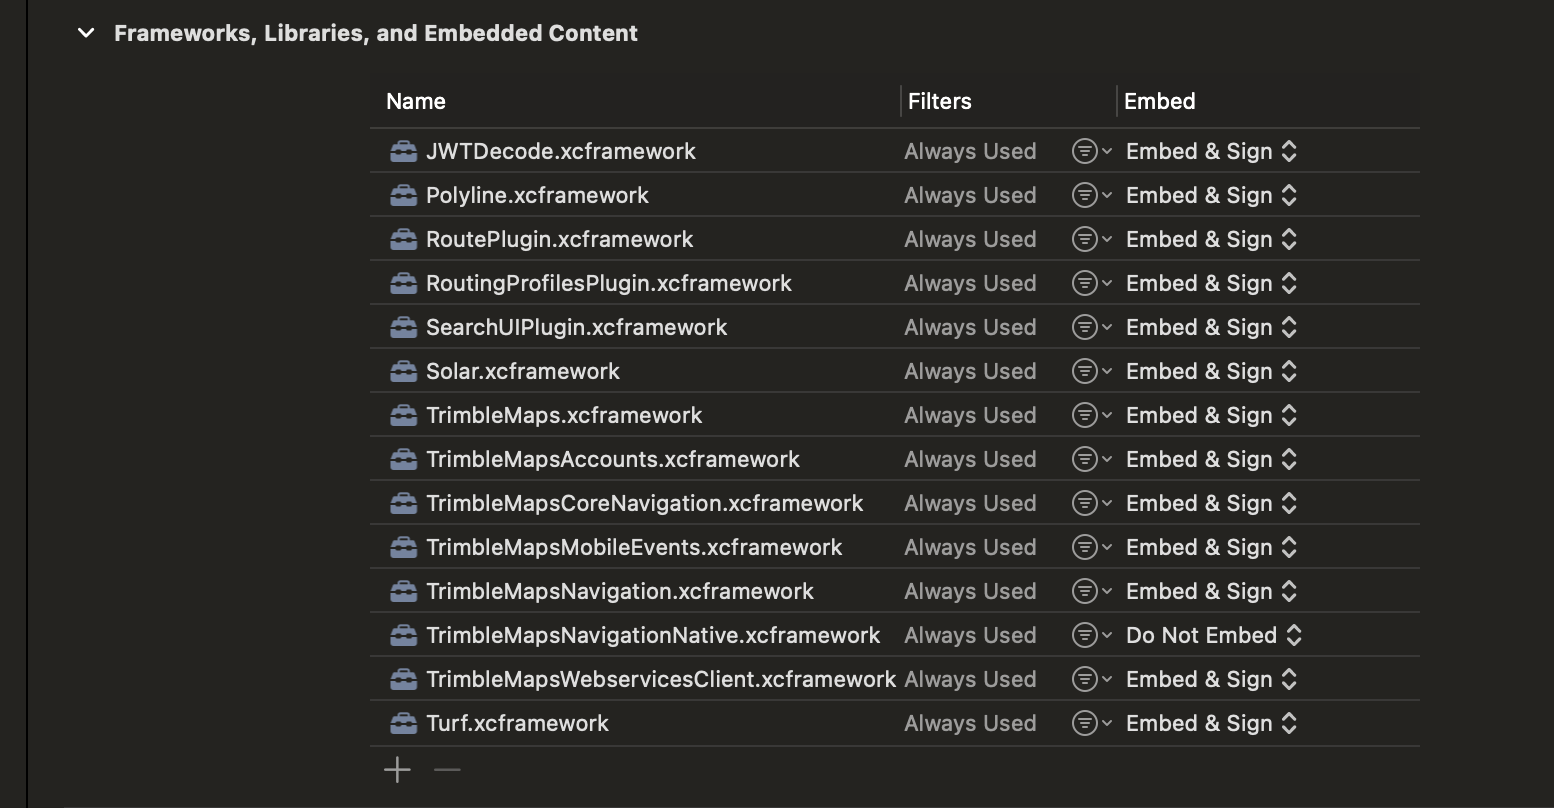Open the Embed dropdown for Turf.xcframework
The width and height of the screenshot is (1554, 808).
[x=1212, y=723]
